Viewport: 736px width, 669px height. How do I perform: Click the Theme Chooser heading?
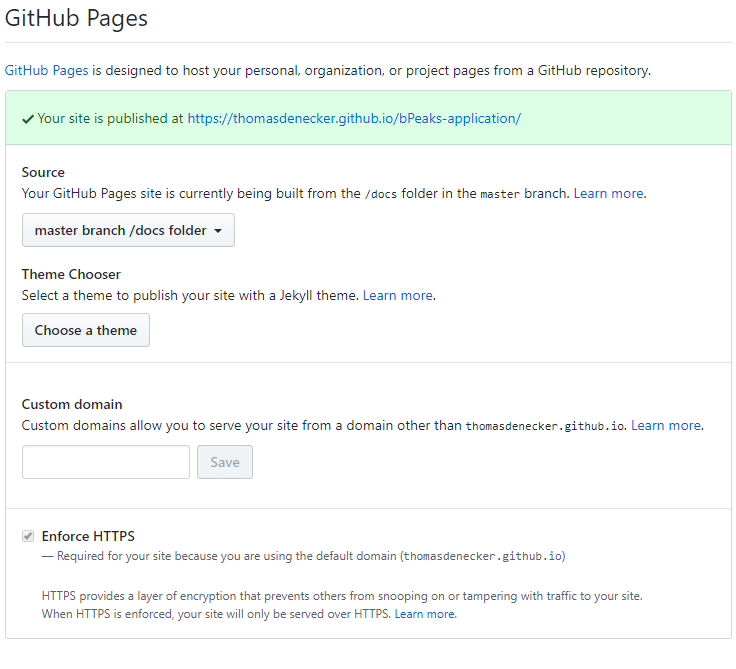point(71,274)
